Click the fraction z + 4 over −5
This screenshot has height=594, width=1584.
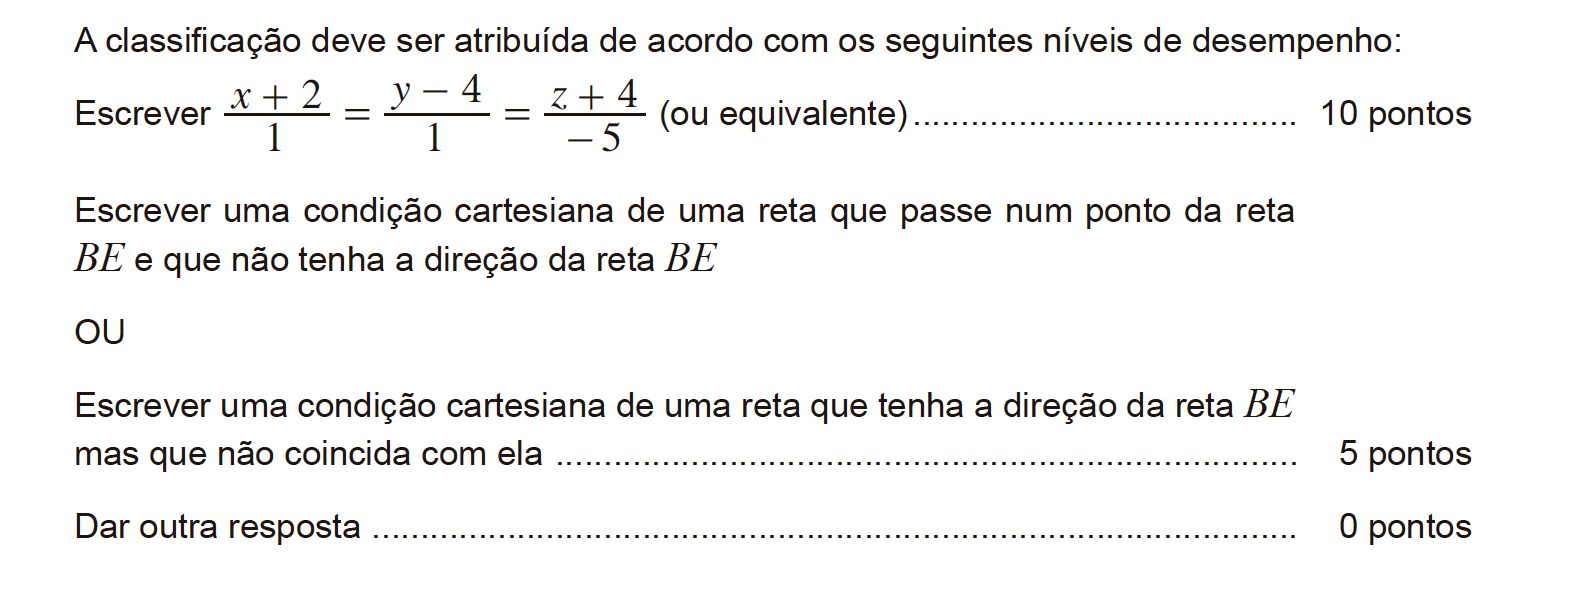click(x=594, y=116)
